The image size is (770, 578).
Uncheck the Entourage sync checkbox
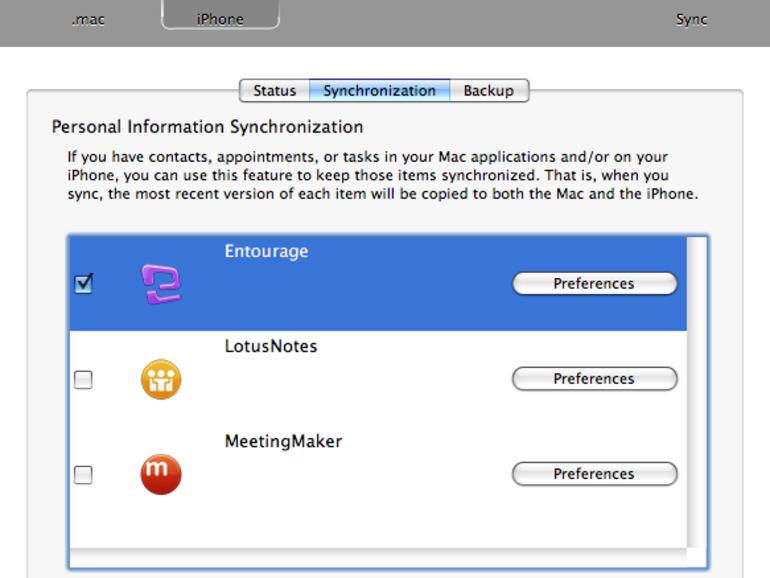[83, 283]
